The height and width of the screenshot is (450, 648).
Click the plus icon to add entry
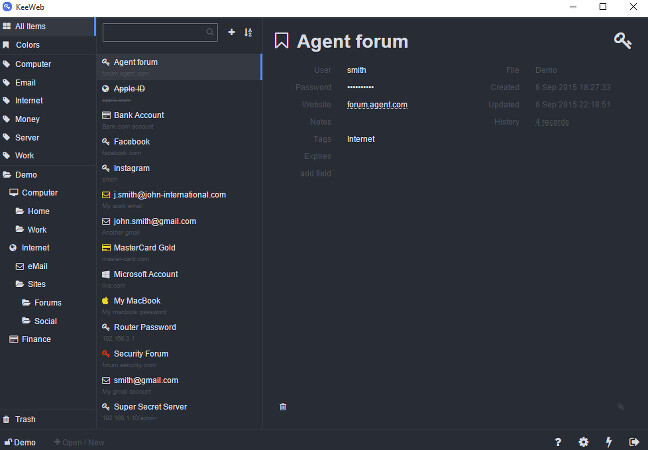232,32
